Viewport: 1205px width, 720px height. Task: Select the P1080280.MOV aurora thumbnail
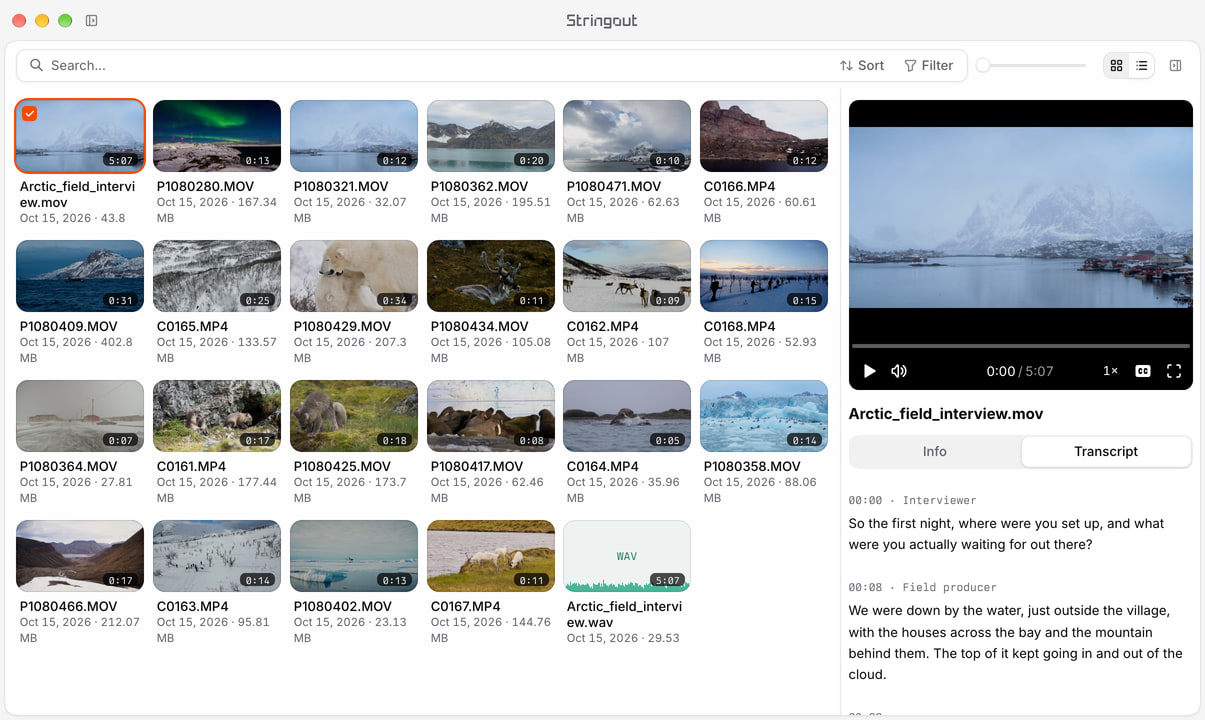coord(217,136)
